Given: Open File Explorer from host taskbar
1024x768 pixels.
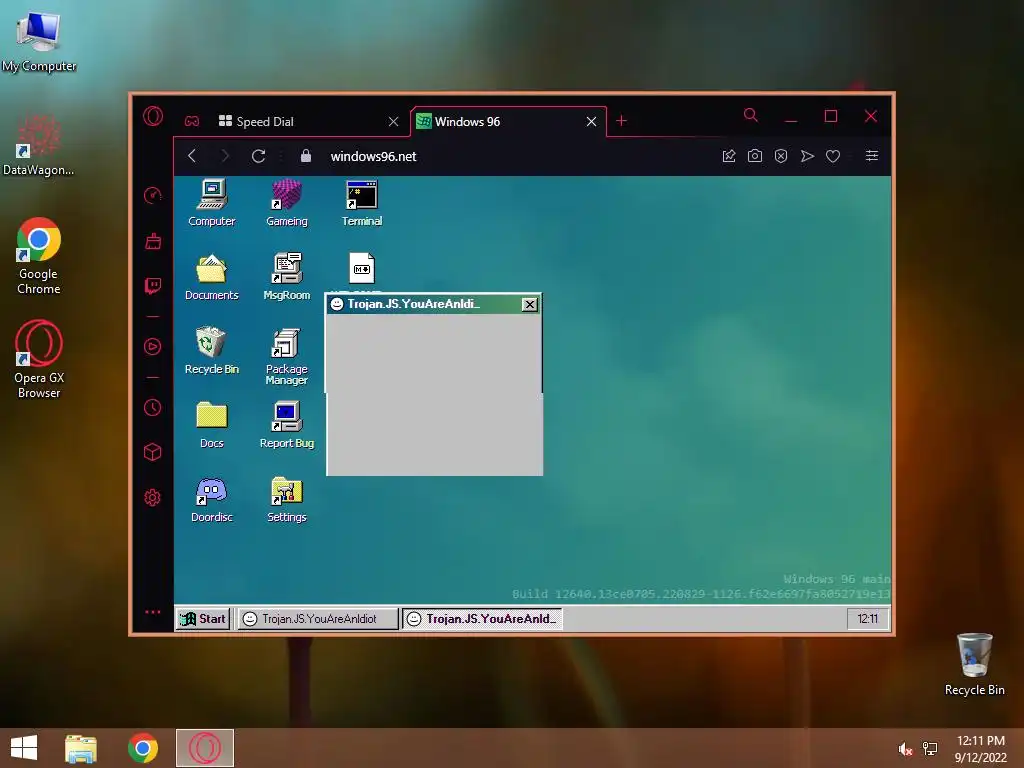Looking at the screenshot, I should (80, 748).
